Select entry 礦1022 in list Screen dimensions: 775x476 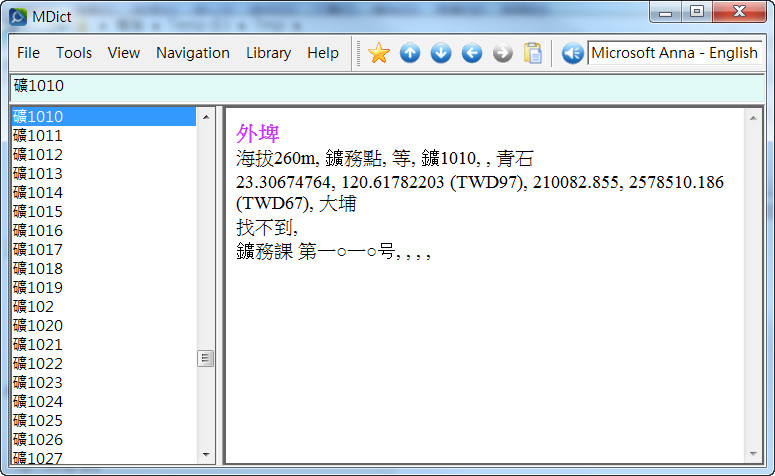click(104, 364)
